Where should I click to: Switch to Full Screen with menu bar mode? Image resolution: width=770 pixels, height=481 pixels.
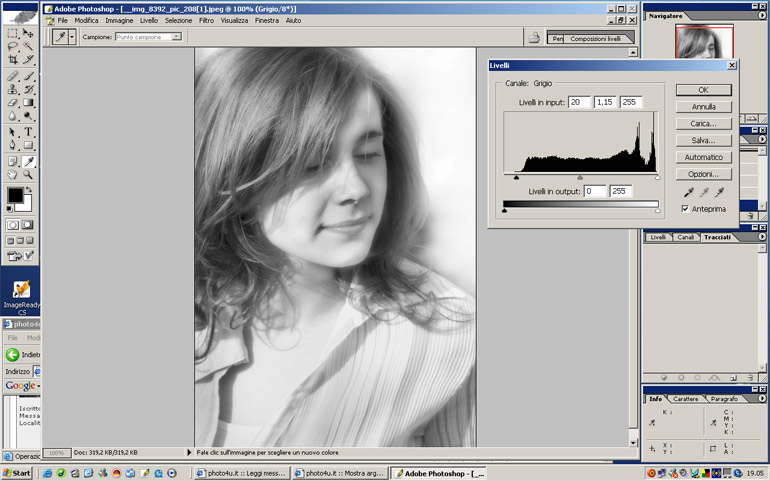point(20,240)
